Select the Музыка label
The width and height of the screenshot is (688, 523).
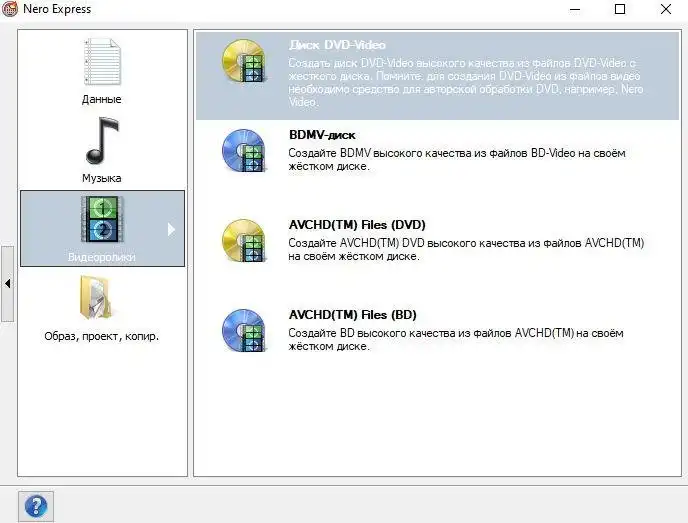pyautogui.click(x=101, y=178)
